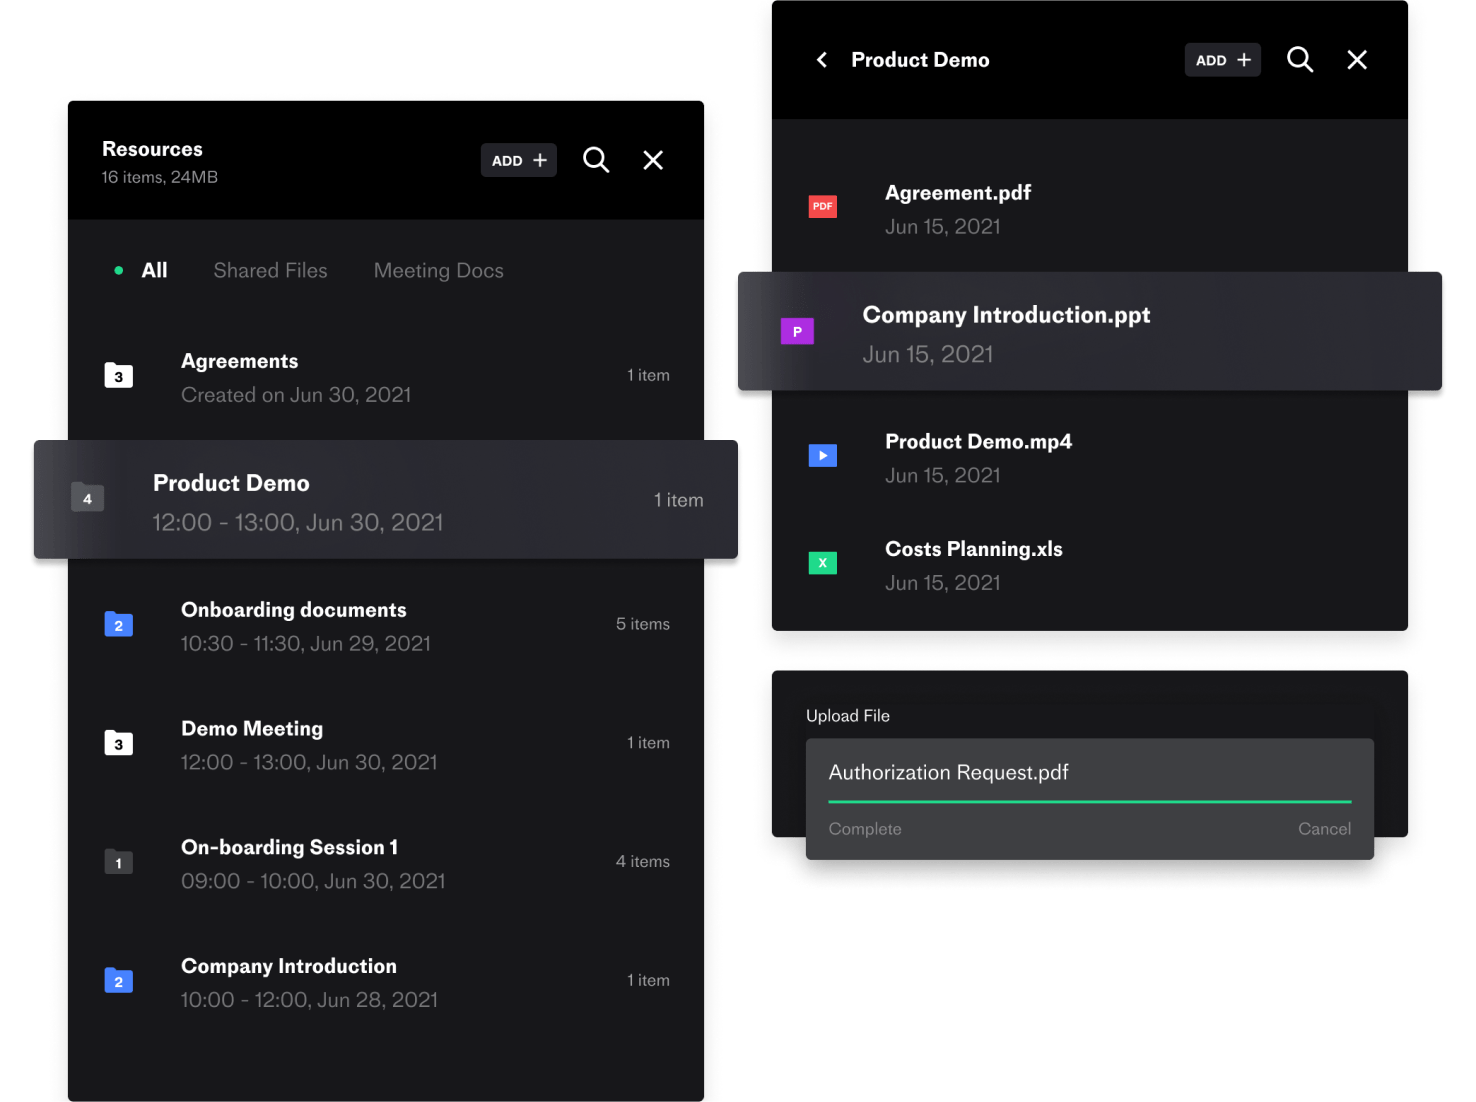Open Onboarding documents folder title

[x=294, y=610]
